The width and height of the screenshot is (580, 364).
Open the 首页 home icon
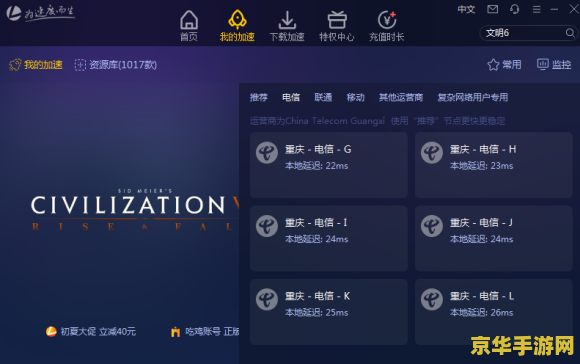(x=189, y=25)
